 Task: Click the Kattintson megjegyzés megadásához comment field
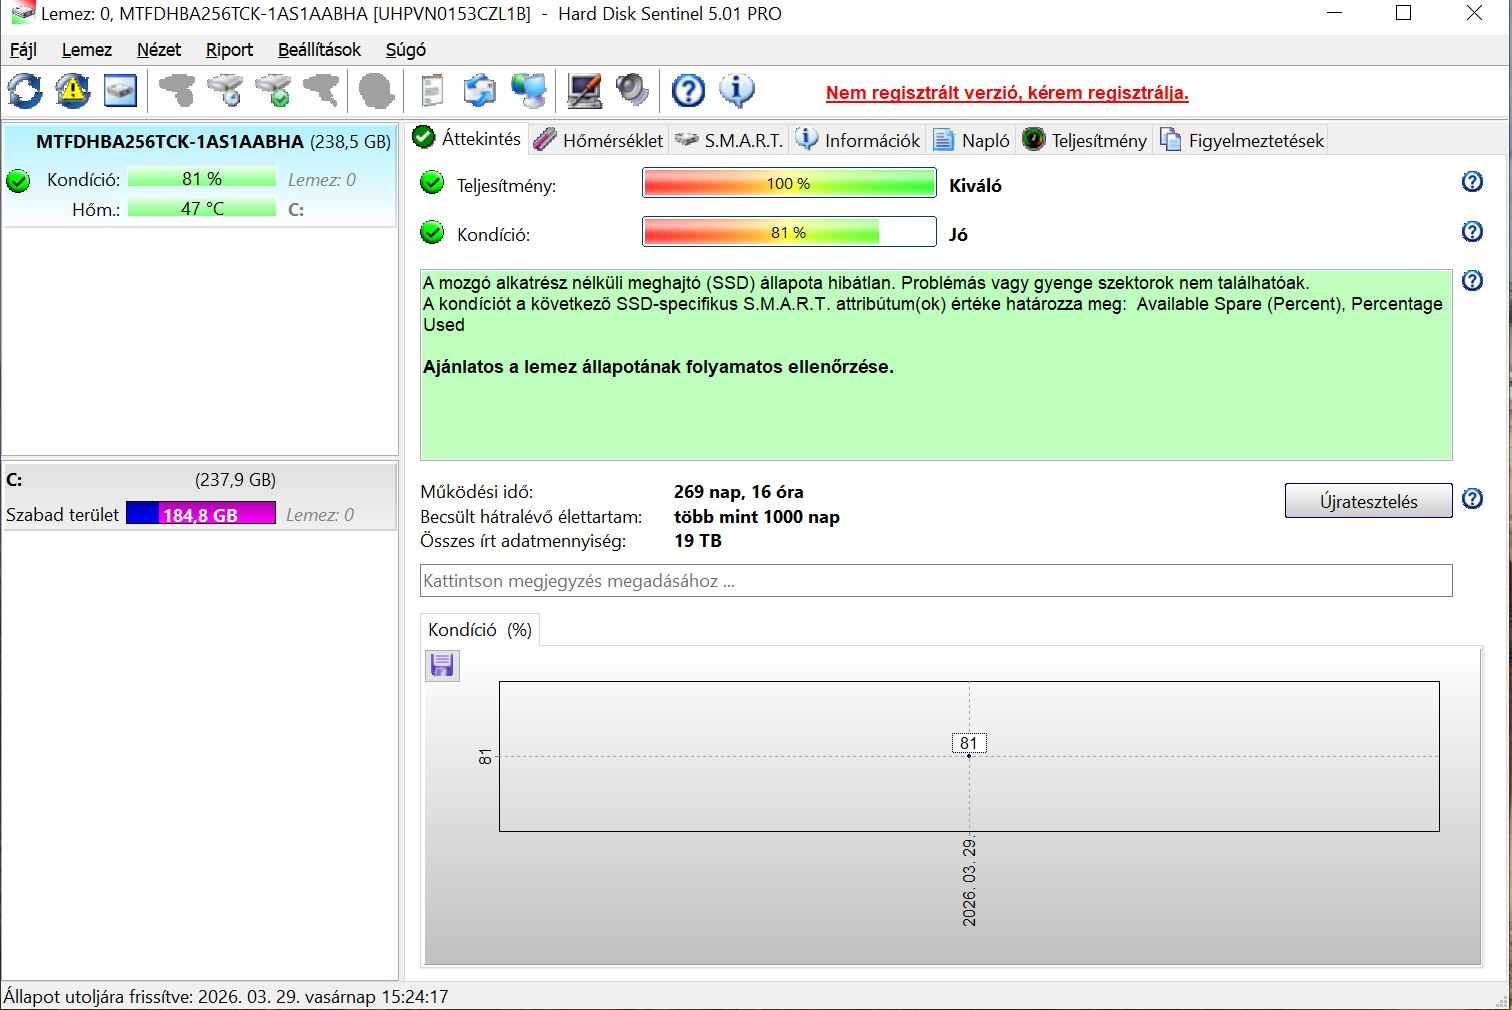(936, 580)
